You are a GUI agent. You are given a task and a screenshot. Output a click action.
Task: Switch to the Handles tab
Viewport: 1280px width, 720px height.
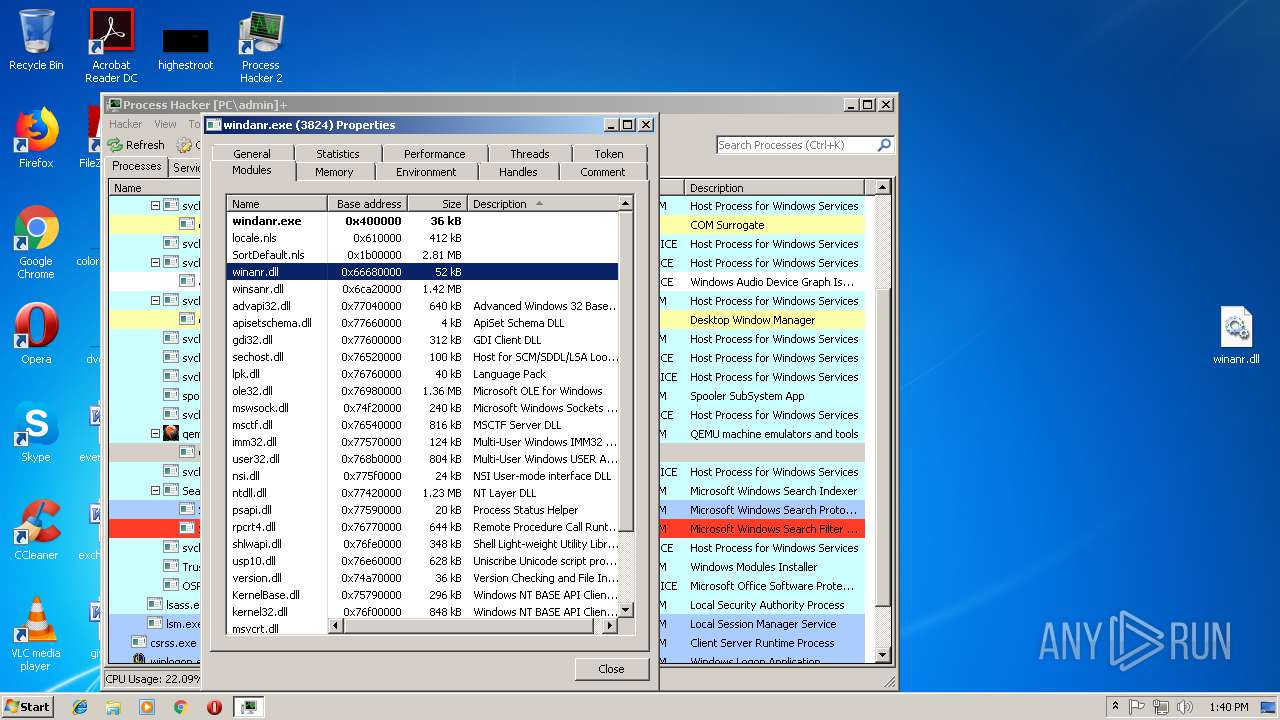518,172
